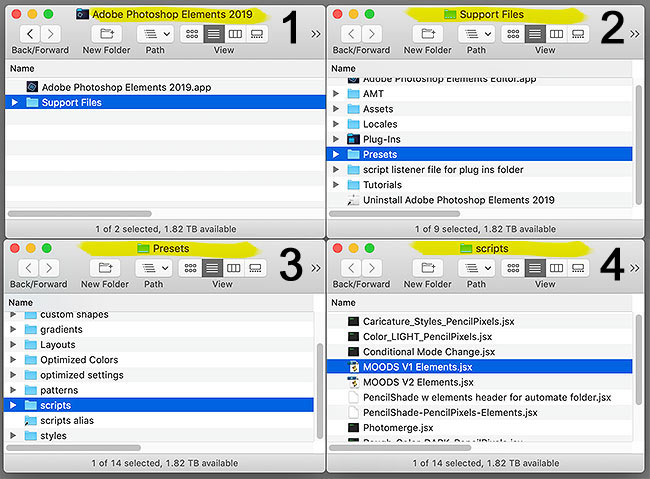Switch to icon view in Presets window
The width and height of the screenshot is (650, 479).
(190, 268)
